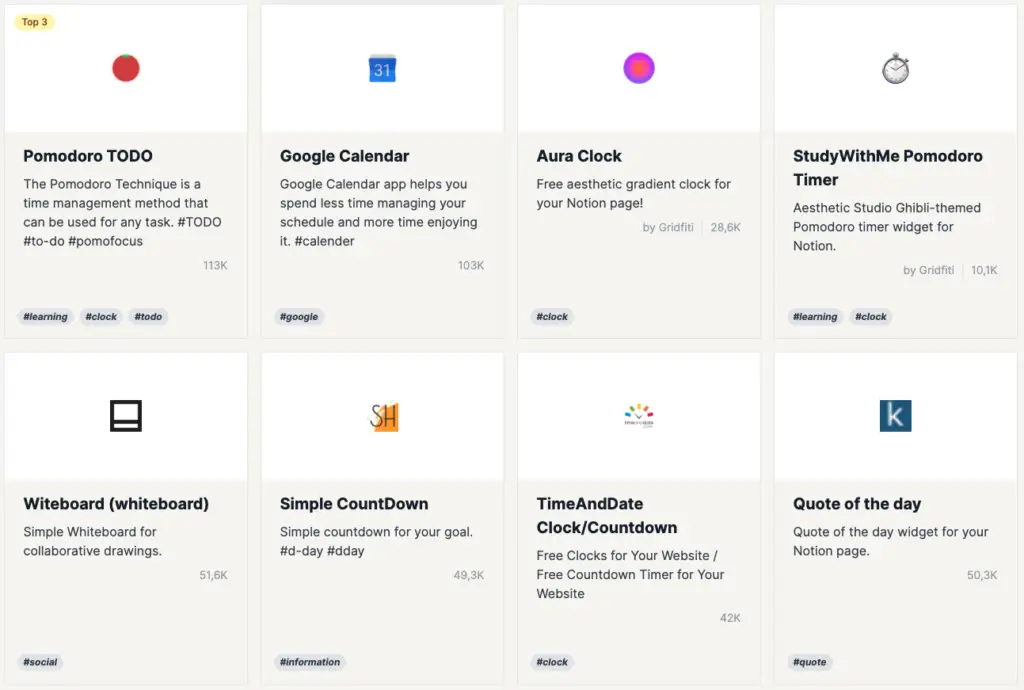Select the #quote tag chip
Viewport: 1024px width, 690px height.
coord(810,662)
